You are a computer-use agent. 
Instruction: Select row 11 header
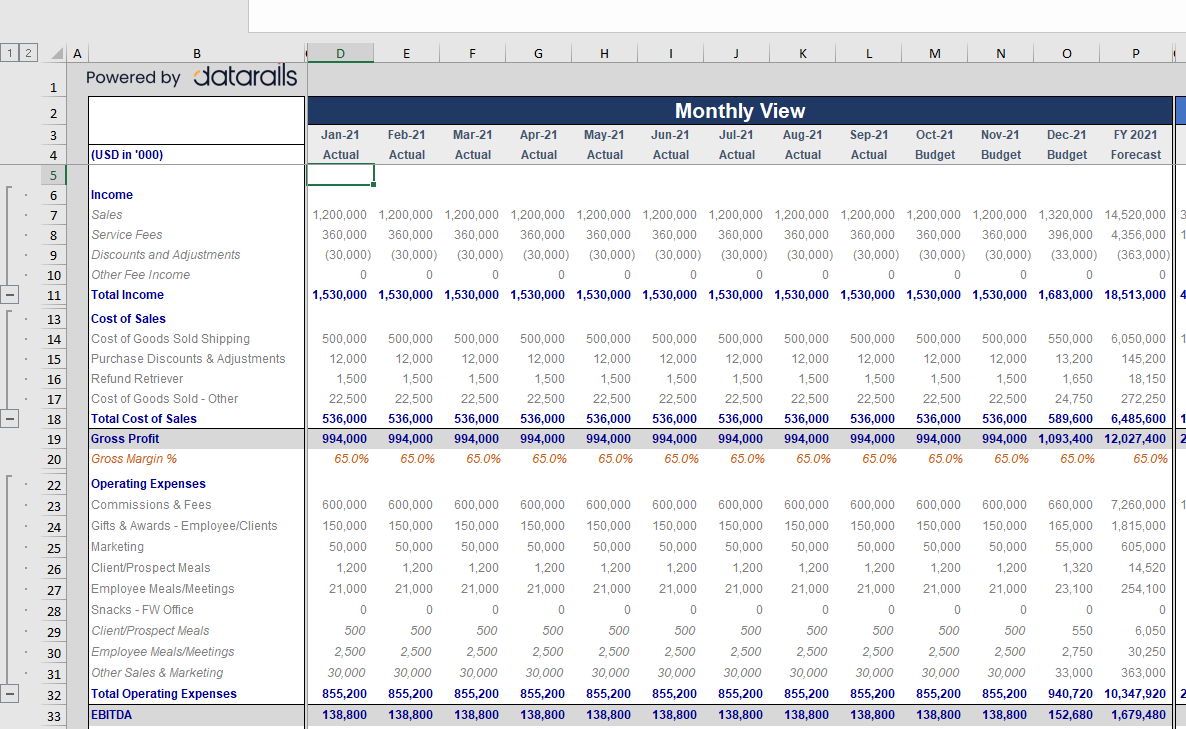point(54,295)
